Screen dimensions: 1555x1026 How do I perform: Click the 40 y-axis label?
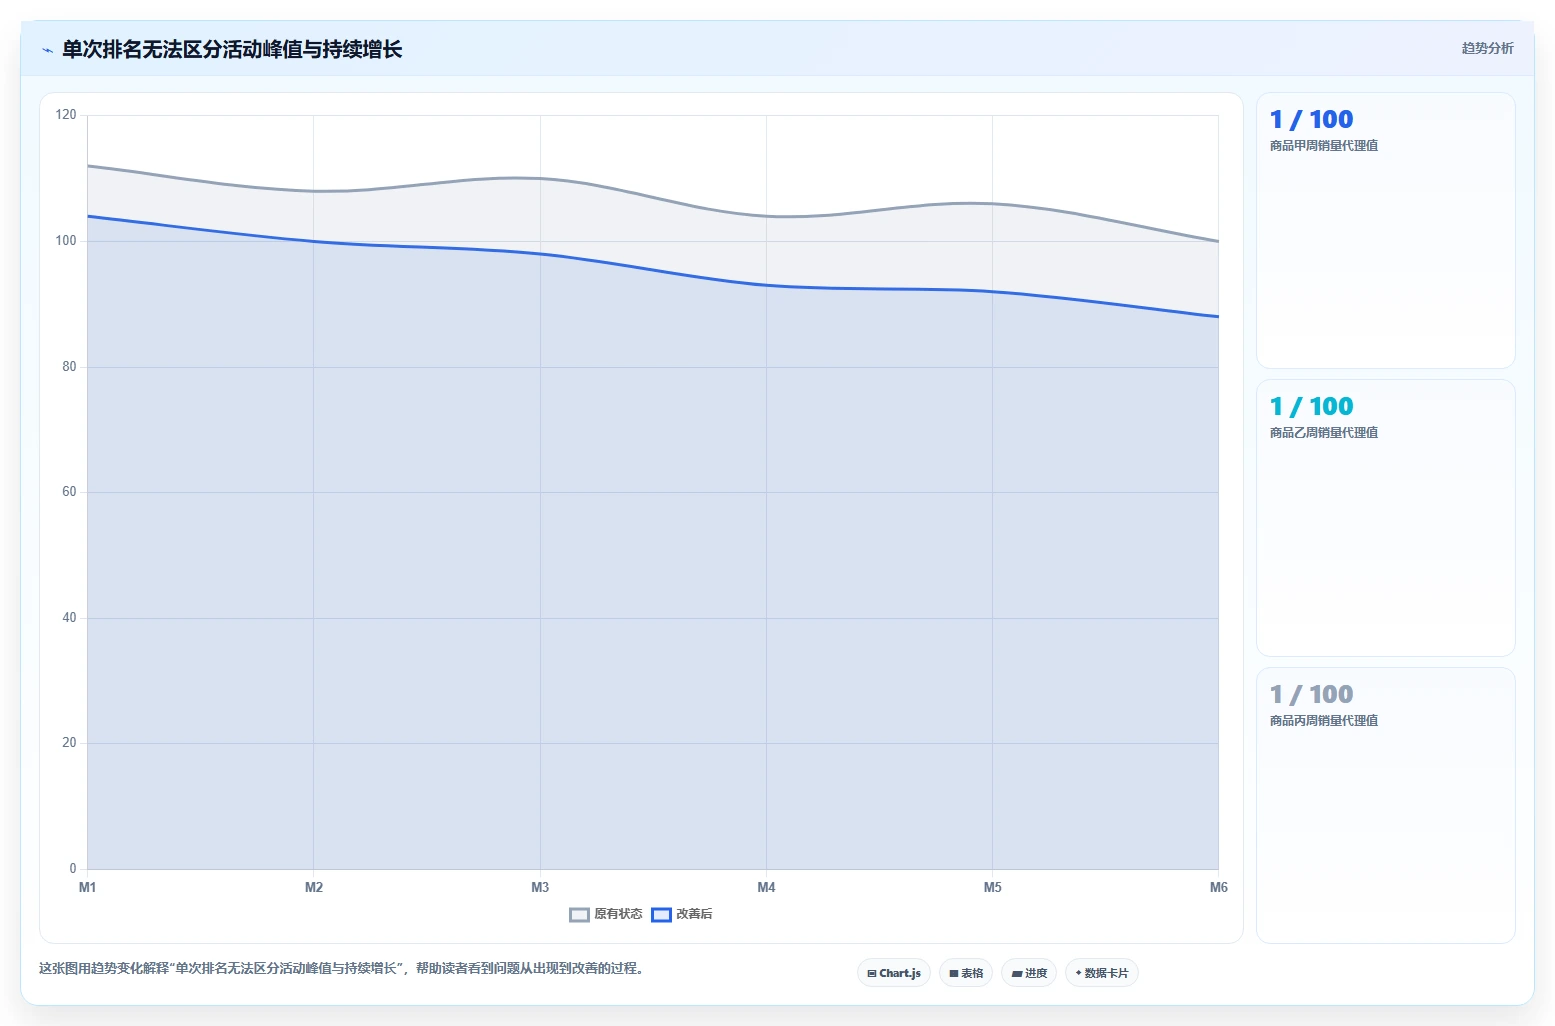point(69,618)
